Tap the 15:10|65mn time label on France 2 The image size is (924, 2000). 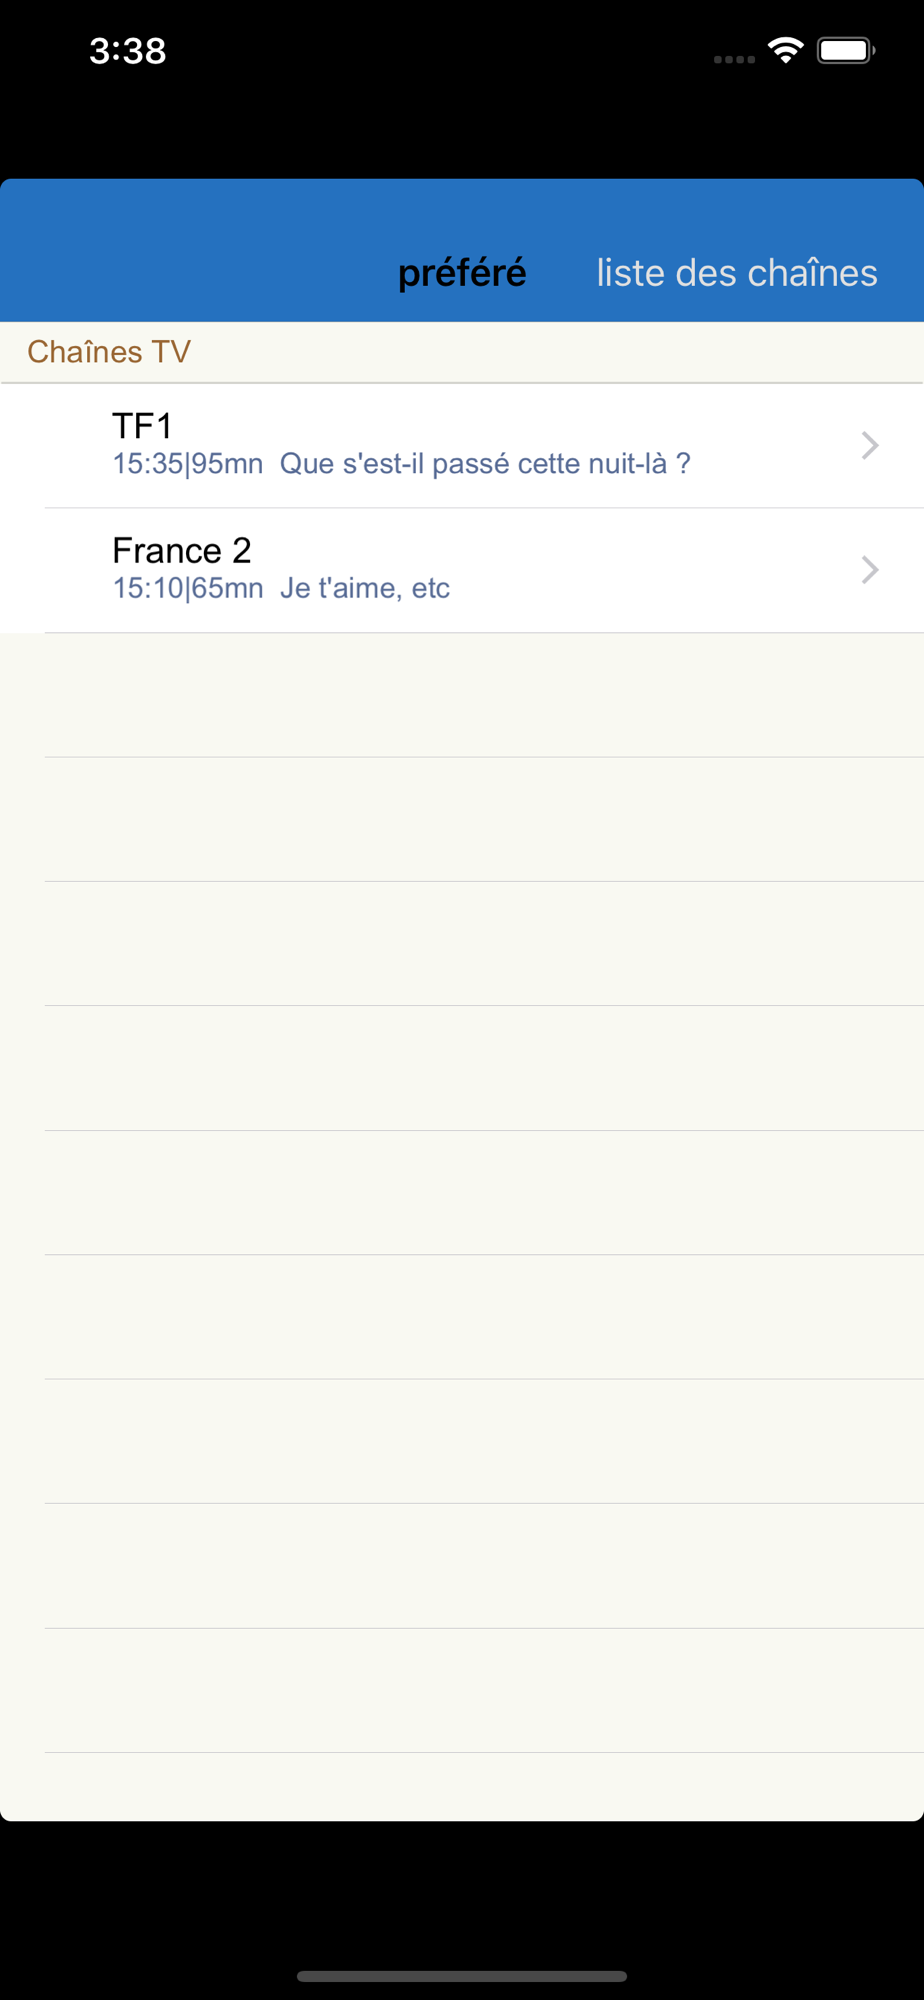(x=188, y=588)
